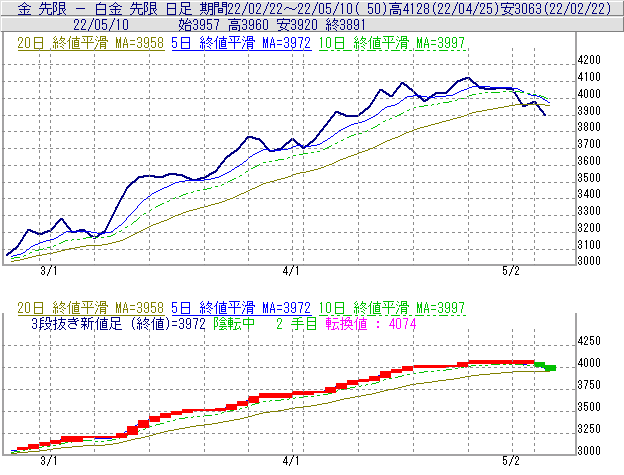624x475 pixels.
Task: Click the 3750 axis label on the lower chart
Action: click(x=589, y=385)
